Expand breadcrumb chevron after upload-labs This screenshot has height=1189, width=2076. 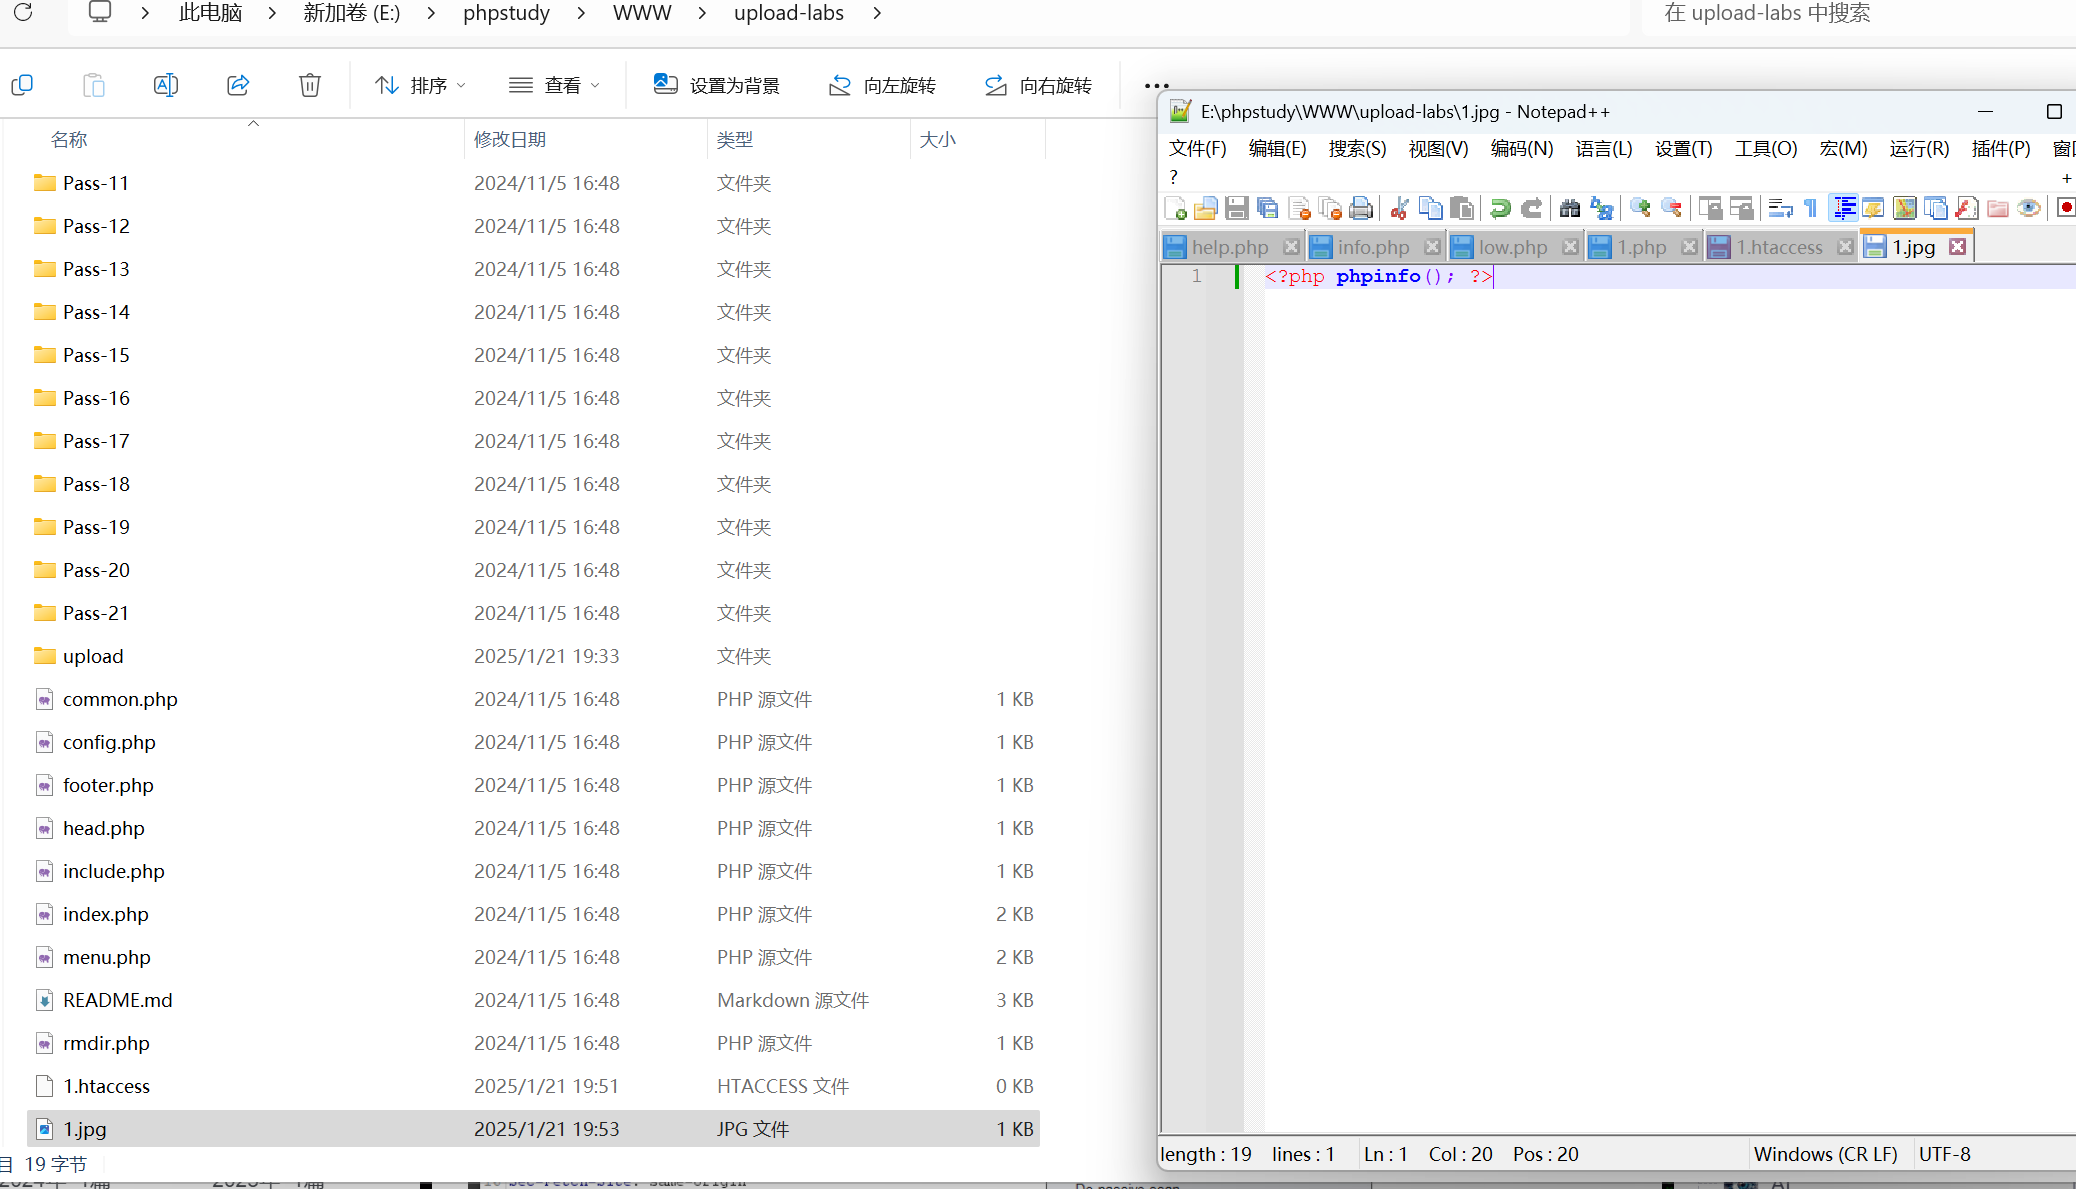[877, 13]
